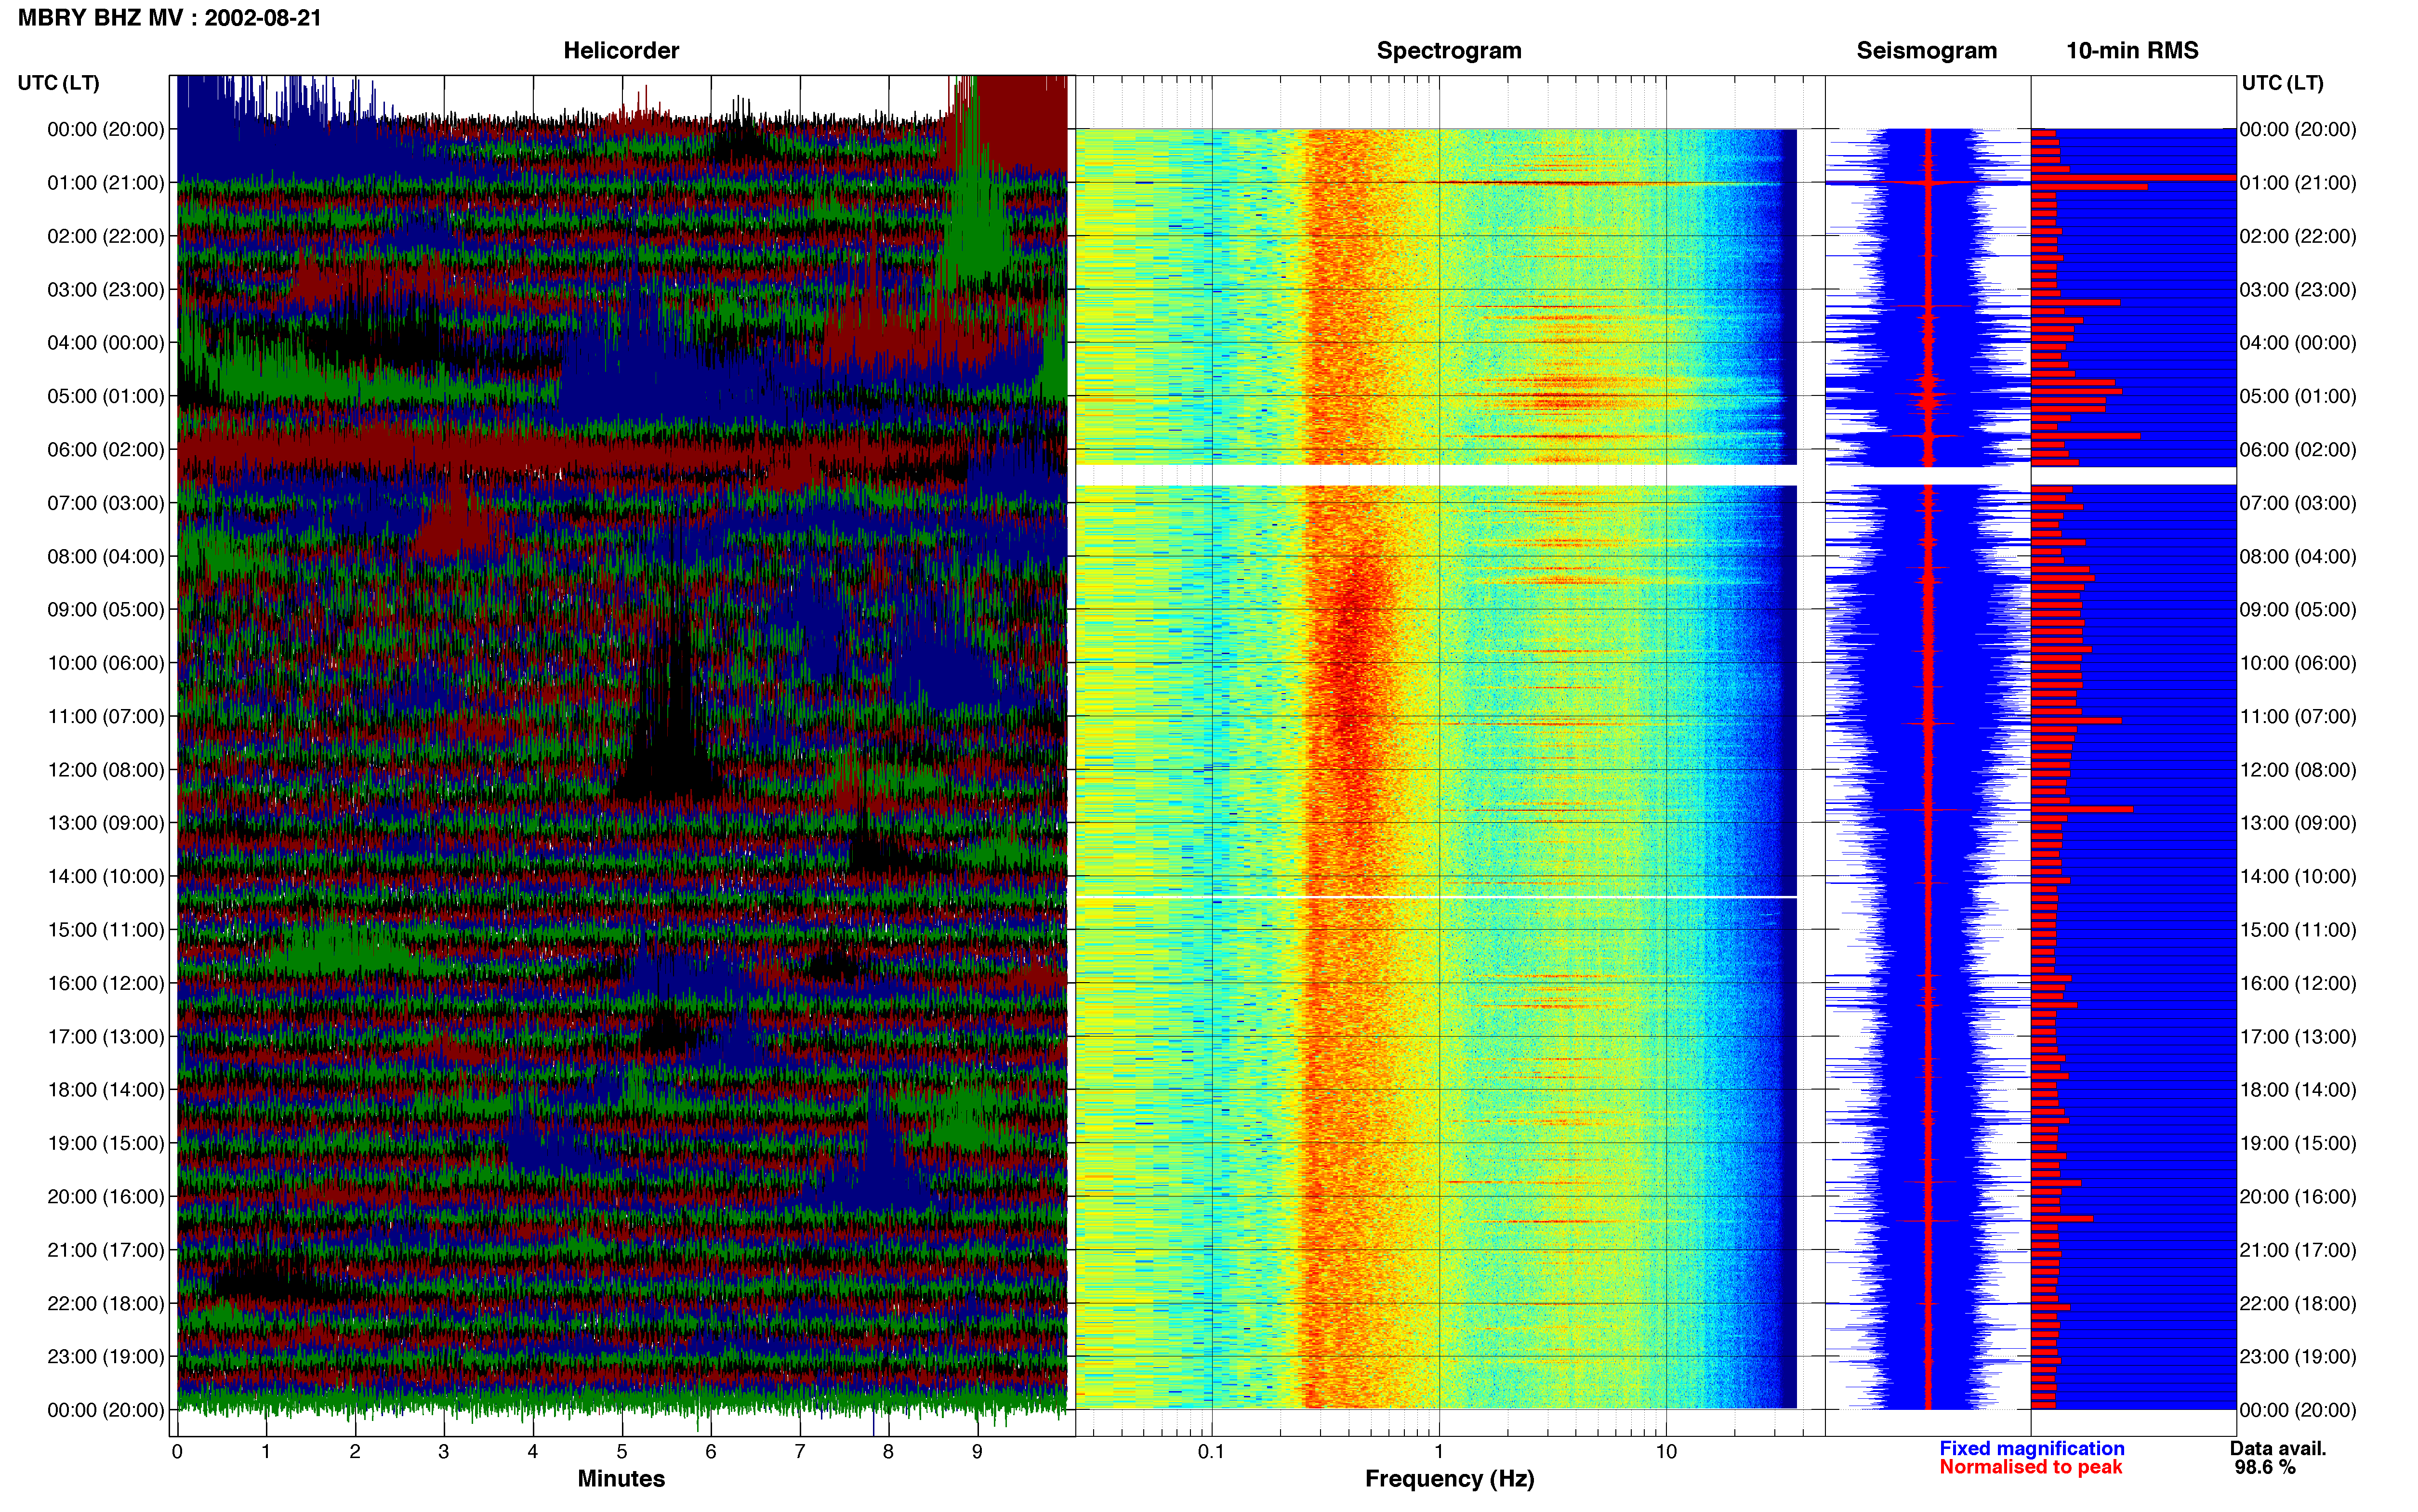Screen dimensions: 2418x1512
Task: Click '19:00 (15:00)' on the RMS panel time axis
Action: point(2298,1143)
